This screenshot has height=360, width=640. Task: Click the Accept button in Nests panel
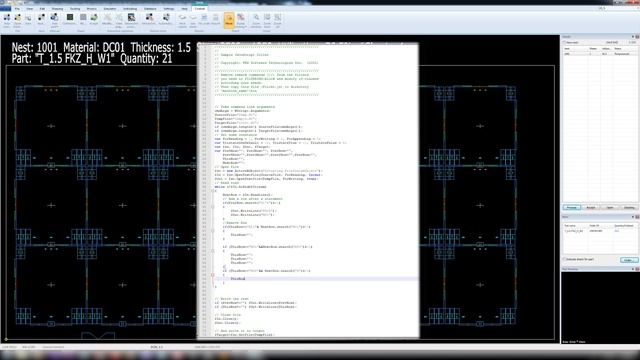pyautogui.click(x=591, y=207)
